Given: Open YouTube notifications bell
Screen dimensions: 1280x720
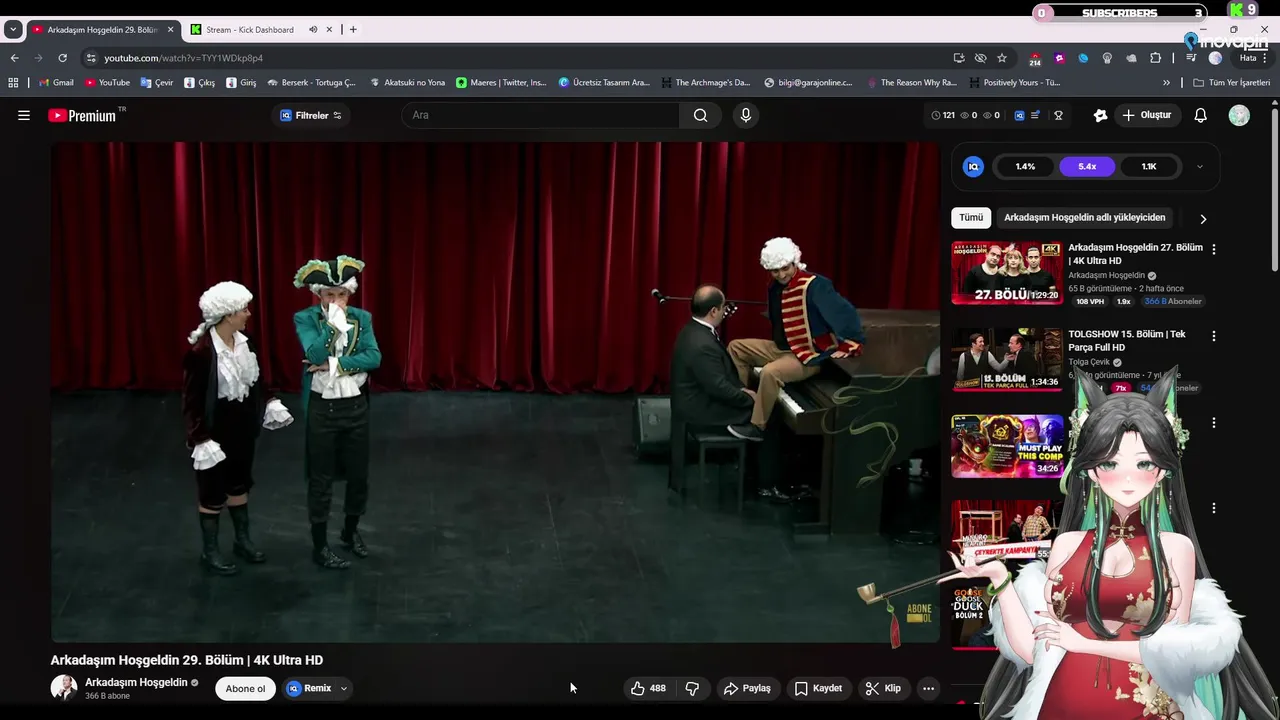Looking at the screenshot, I should pos(1201,115).
